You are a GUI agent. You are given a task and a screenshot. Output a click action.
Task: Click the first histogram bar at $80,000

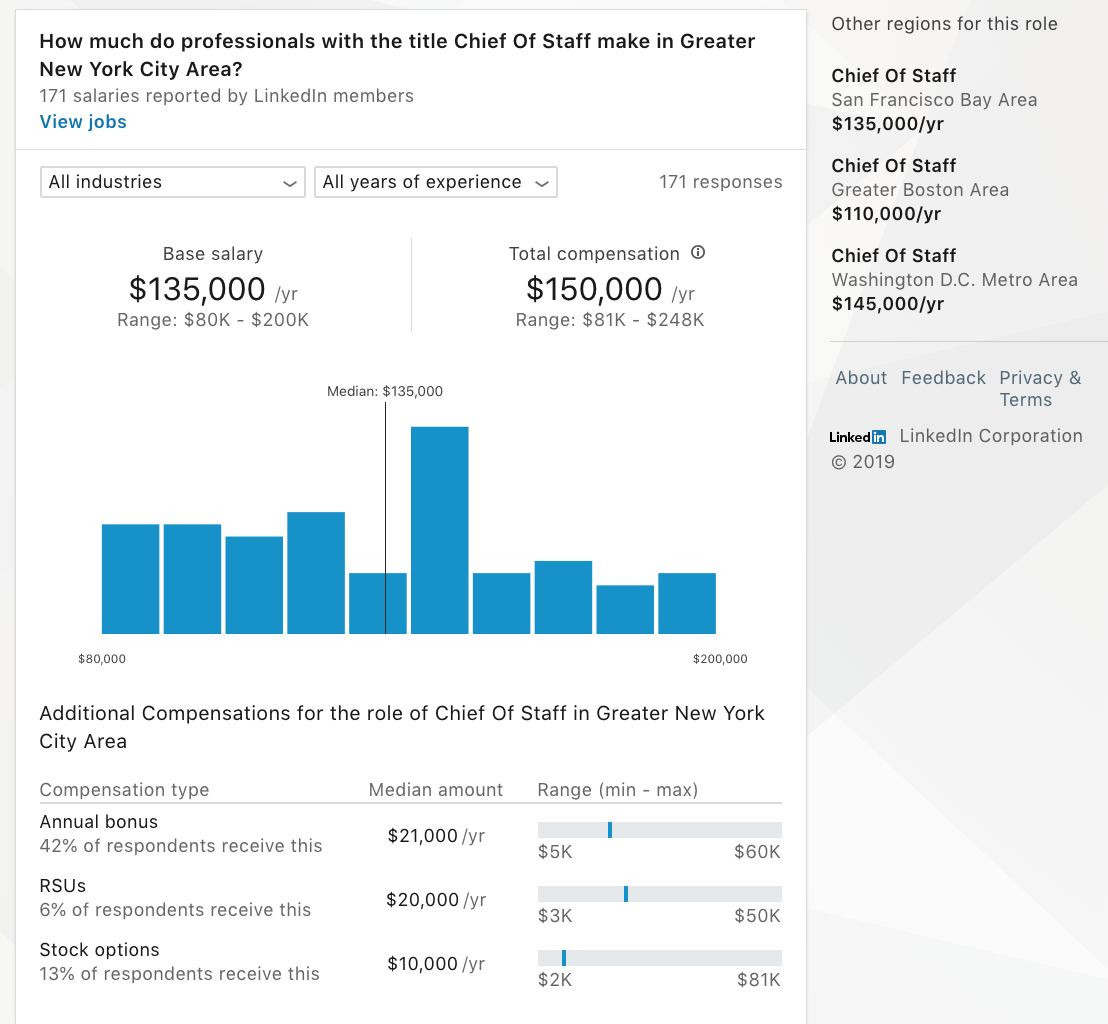point(131,579)
